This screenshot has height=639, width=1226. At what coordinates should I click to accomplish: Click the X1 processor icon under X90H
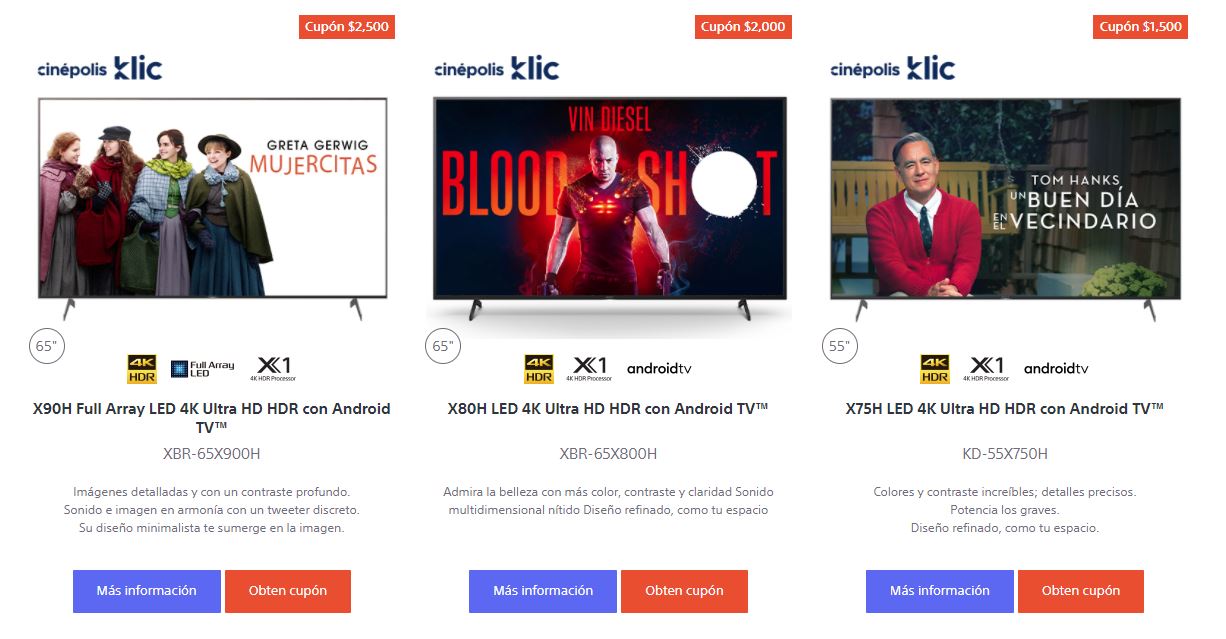coord(274,369)
